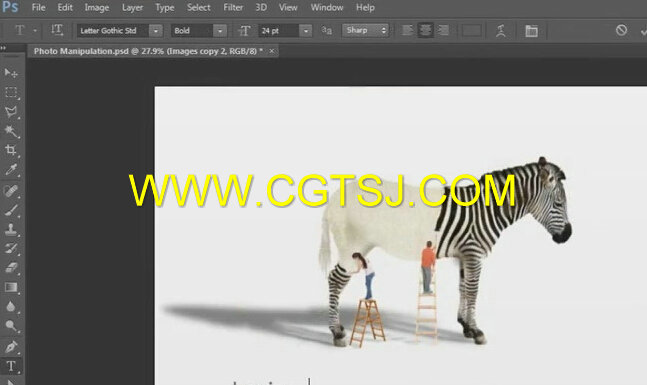
Task: Center align the text
Action: [x=425, y=30]
